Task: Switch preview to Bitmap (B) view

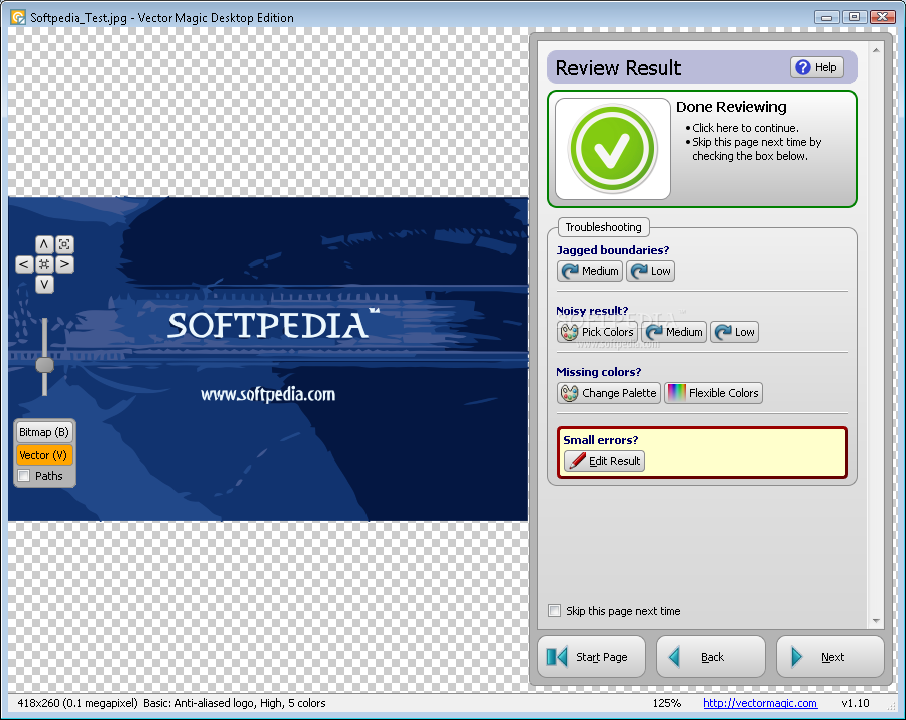Action: tap(44, 432)
